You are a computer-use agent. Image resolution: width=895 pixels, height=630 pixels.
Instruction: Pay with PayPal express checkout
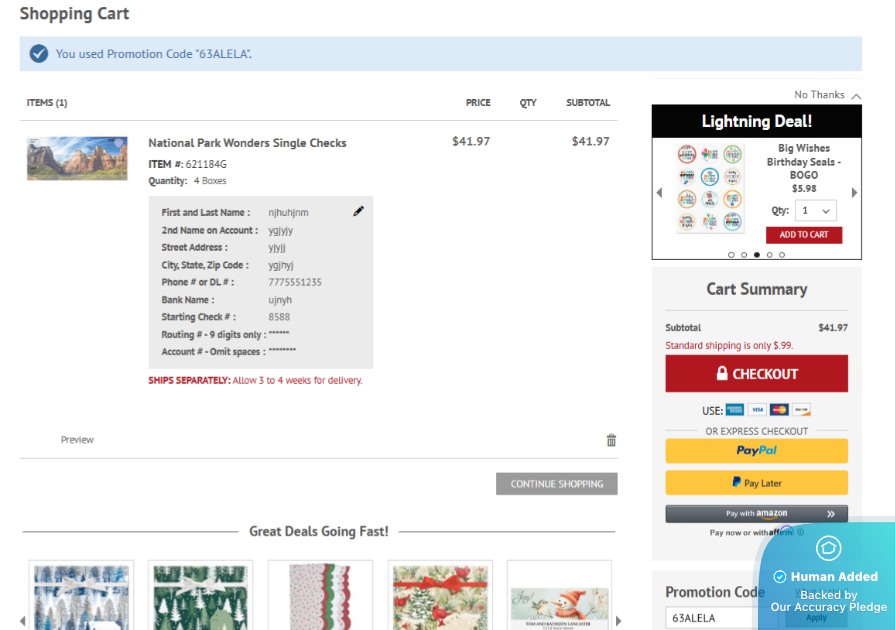click(x=756, y=451)
